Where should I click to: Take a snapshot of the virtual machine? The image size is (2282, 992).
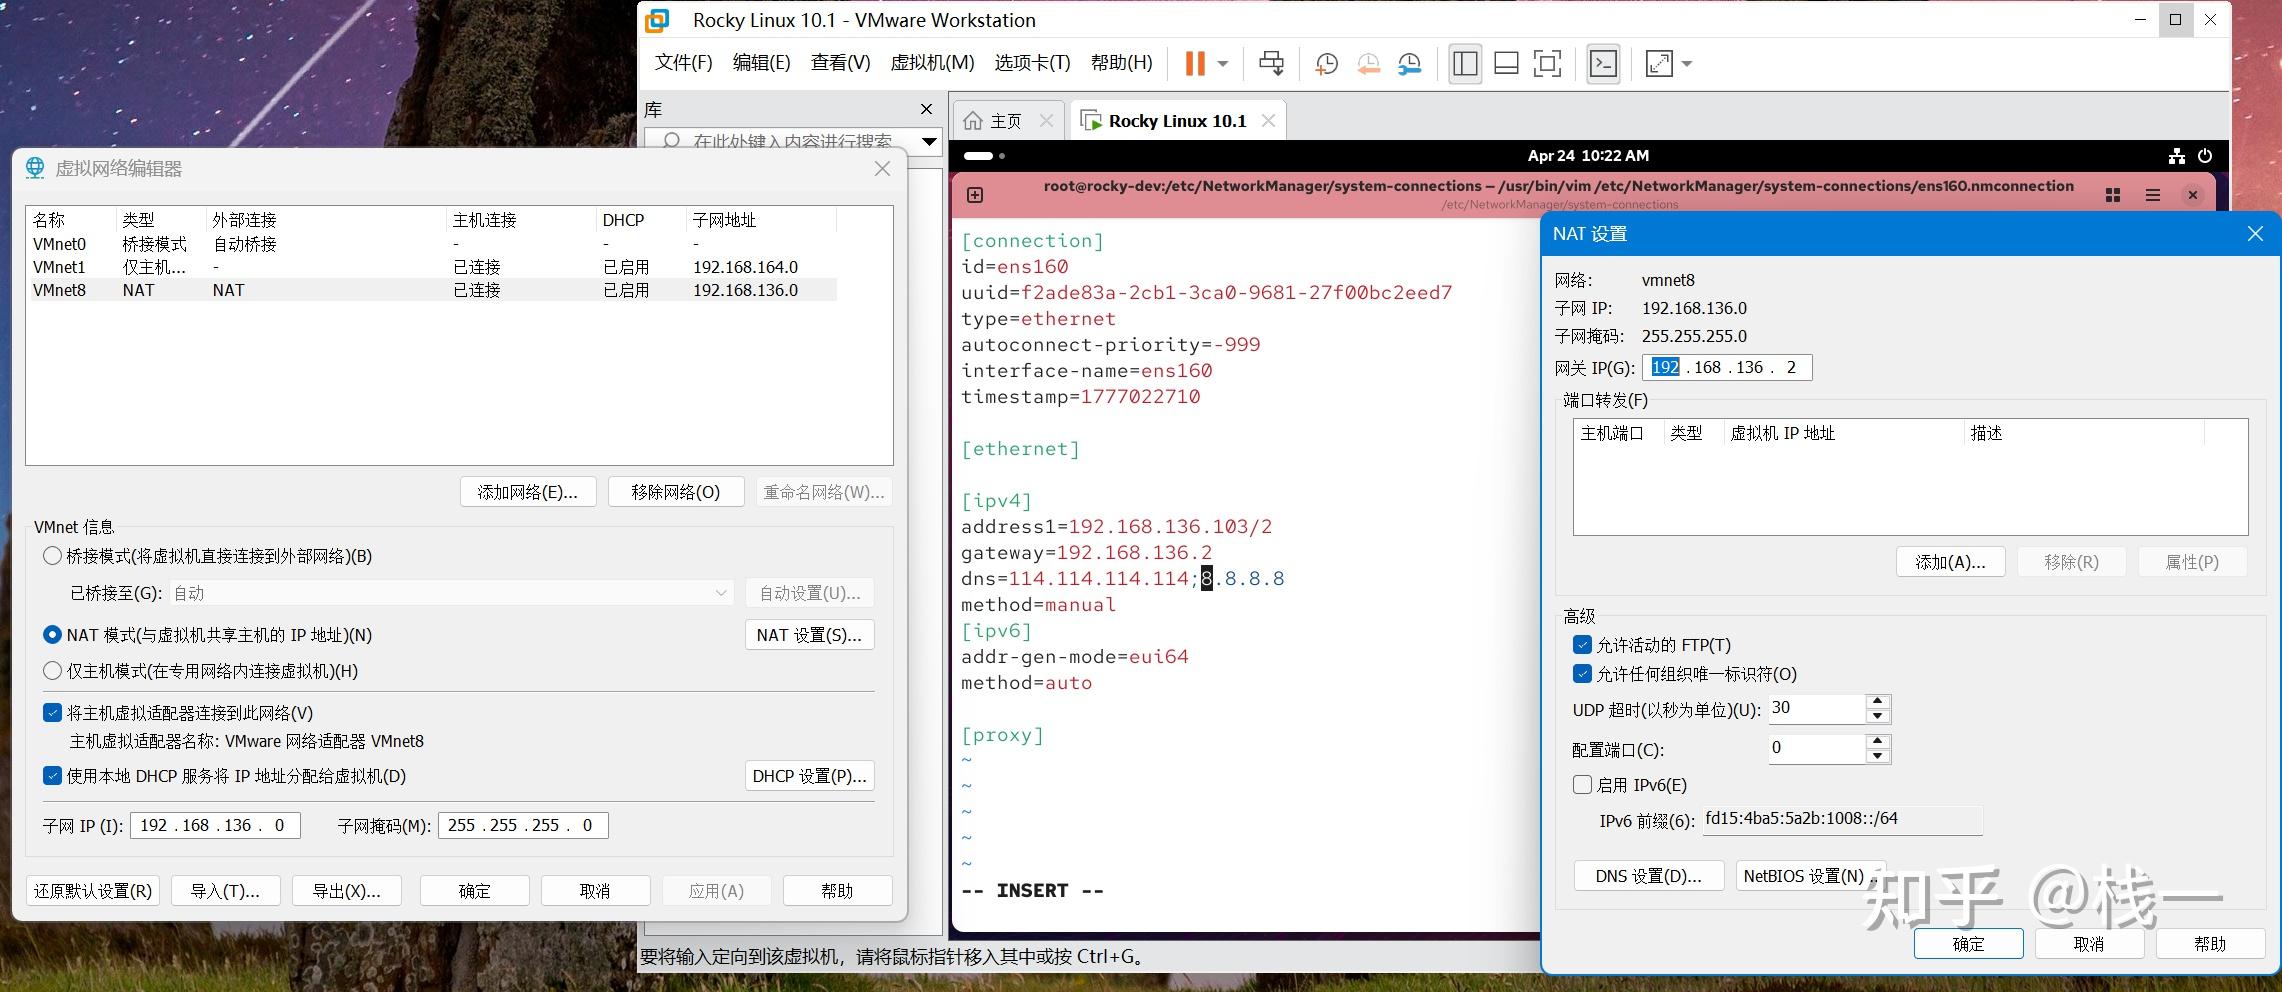coord(1327,64)
